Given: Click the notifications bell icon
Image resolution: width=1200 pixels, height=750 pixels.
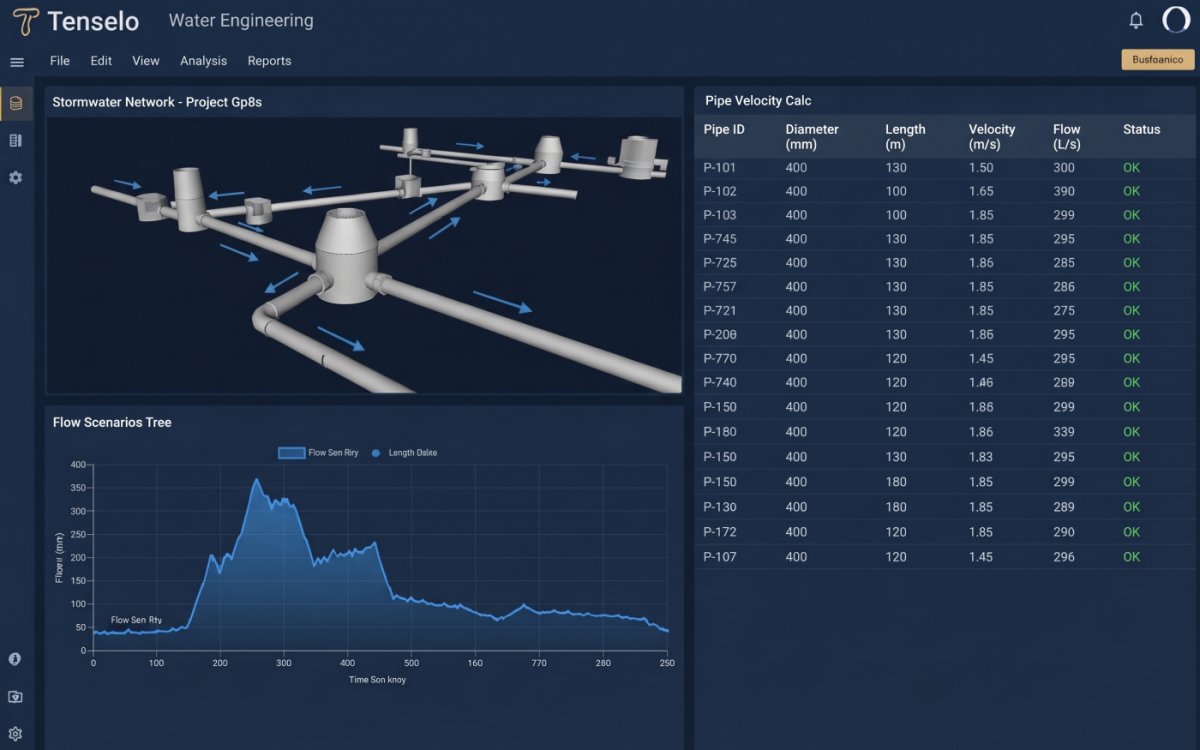Looking at the screenshot, I should click(1136, 20).
